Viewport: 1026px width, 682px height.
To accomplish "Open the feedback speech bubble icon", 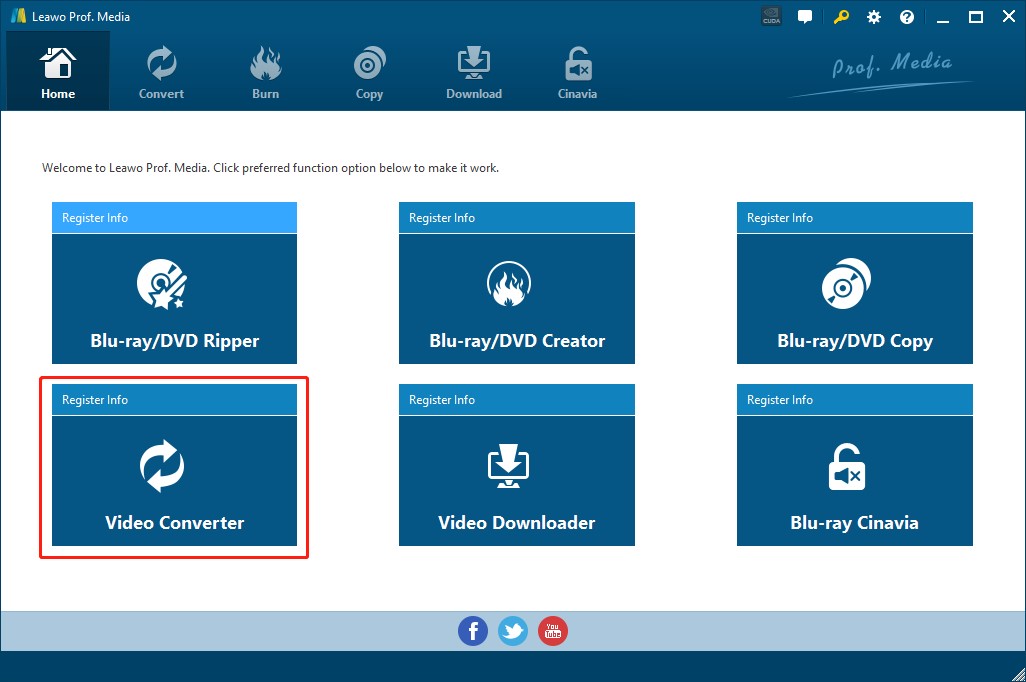I will pos(805,17).
